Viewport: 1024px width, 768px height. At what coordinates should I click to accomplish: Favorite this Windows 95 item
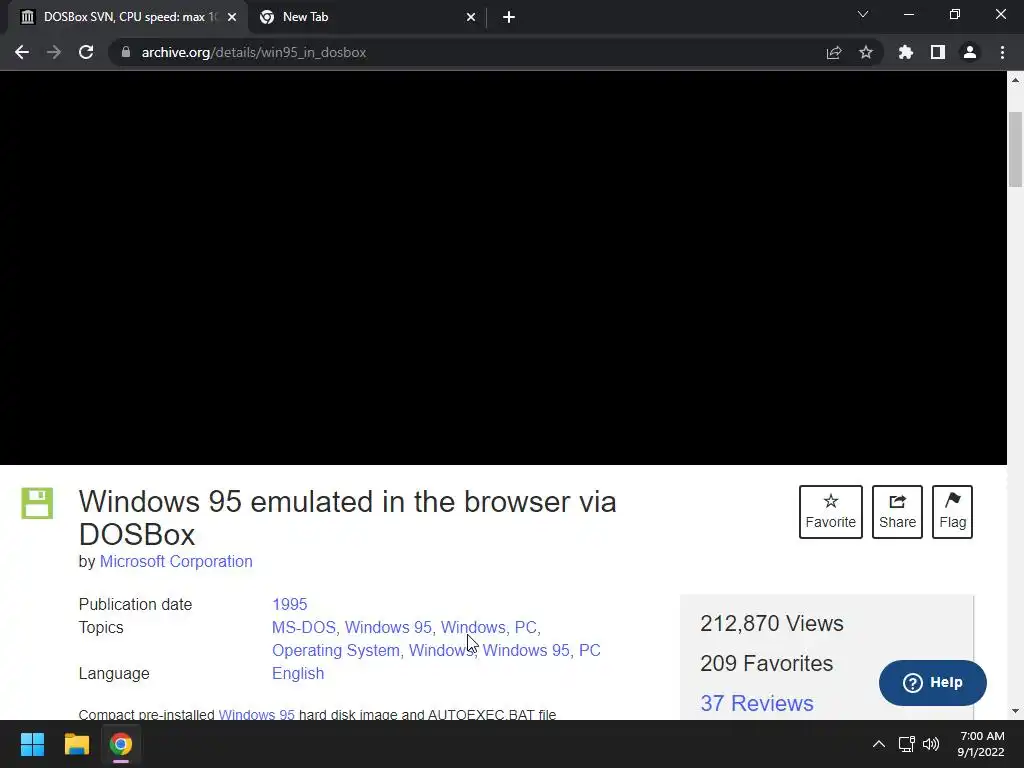coord(831,512)
